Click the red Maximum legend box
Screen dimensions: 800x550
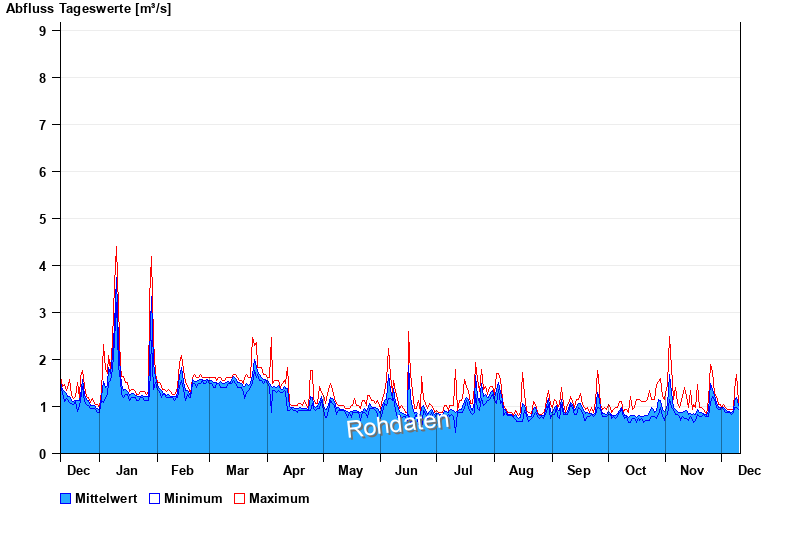(239, 498)
